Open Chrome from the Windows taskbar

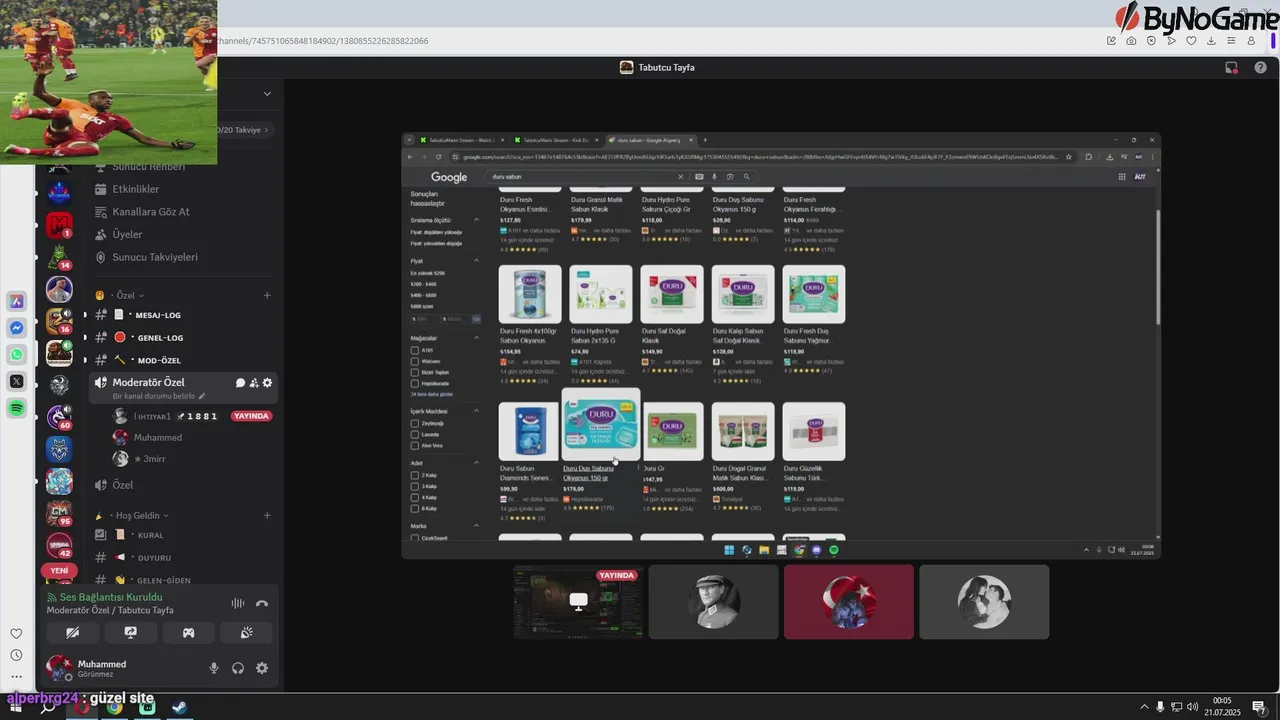pos(115,707)
